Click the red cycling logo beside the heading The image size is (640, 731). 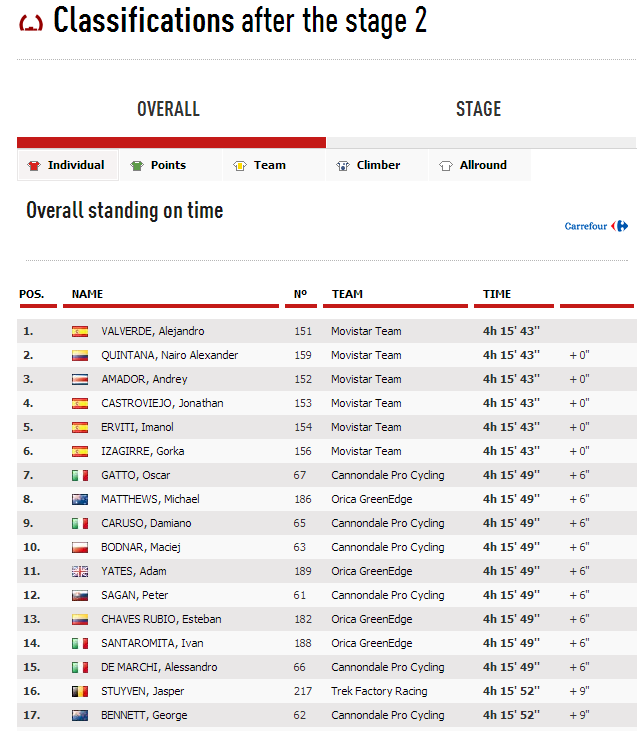(x=31, y=23)
